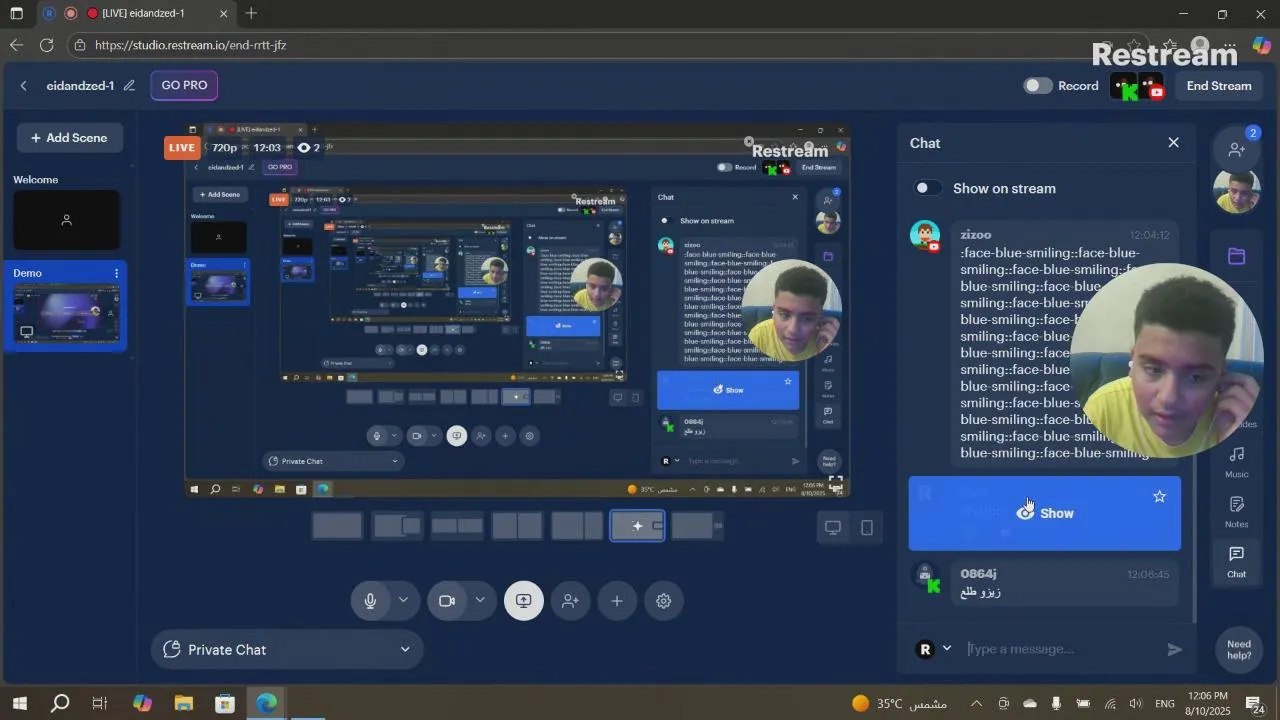Click Show on highlighted message
Image resolution: width=1280 pixels, height=720 pixels.
click(x=1045, y=513)
